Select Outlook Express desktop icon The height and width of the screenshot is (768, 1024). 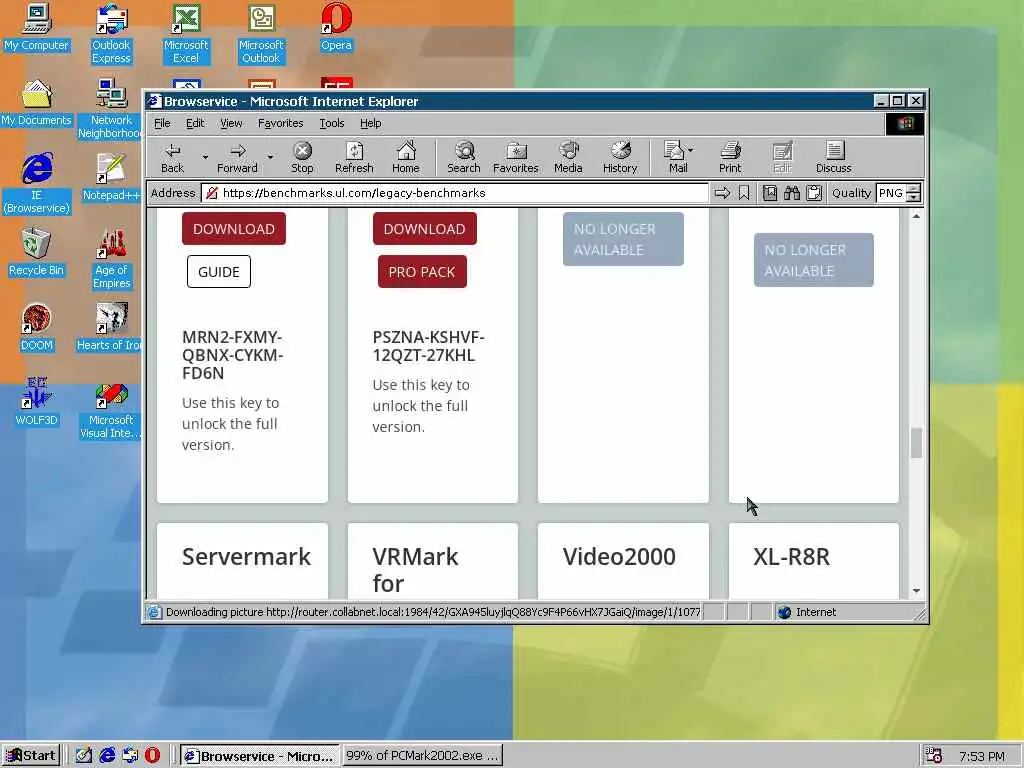[x=111, y=34]
